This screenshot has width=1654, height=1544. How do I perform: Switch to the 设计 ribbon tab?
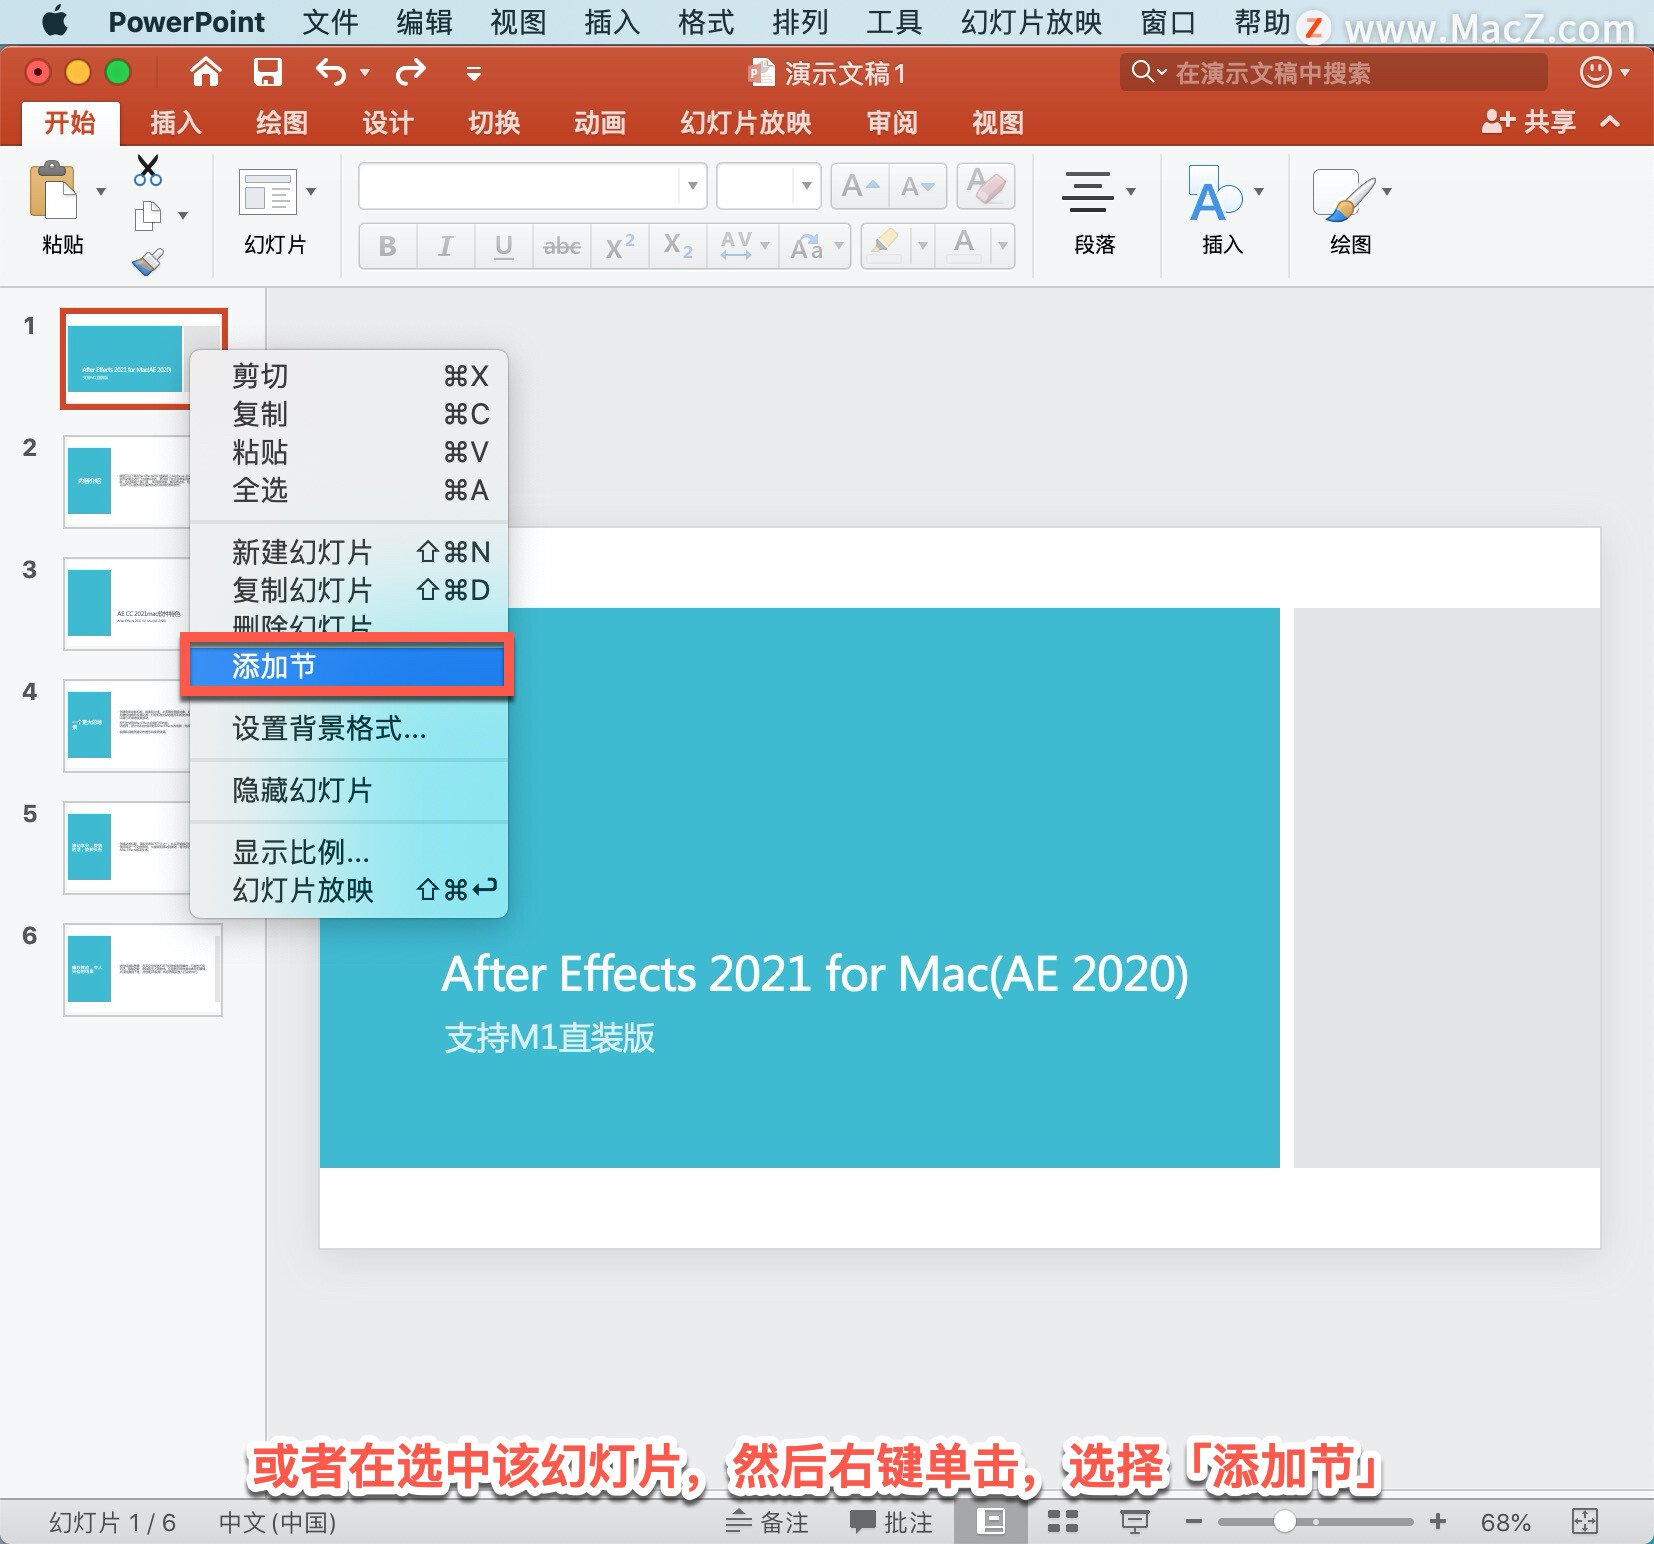[x=388, y=123]
